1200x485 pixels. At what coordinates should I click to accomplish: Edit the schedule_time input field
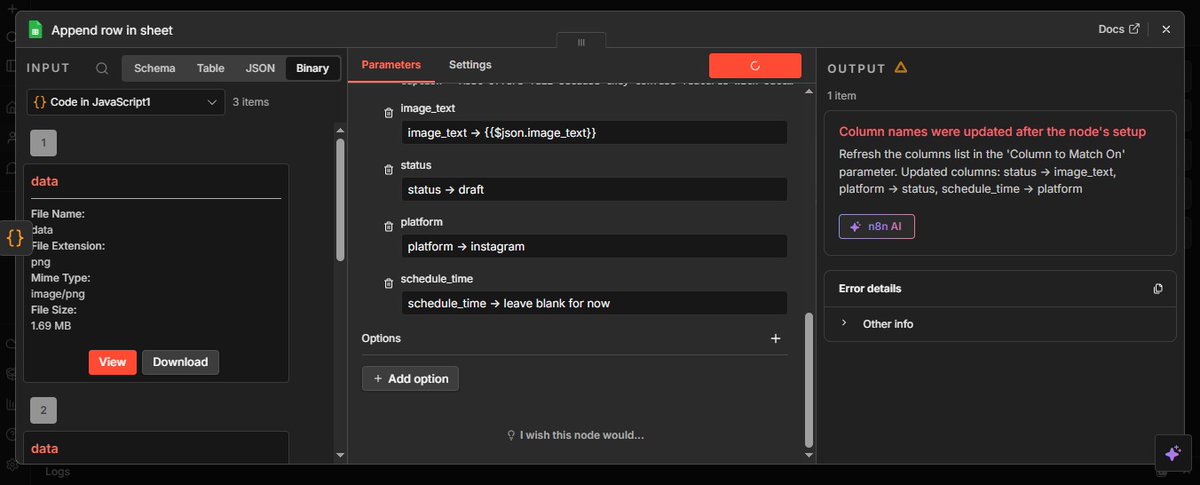pyautogui.click(x=594, y=303)
